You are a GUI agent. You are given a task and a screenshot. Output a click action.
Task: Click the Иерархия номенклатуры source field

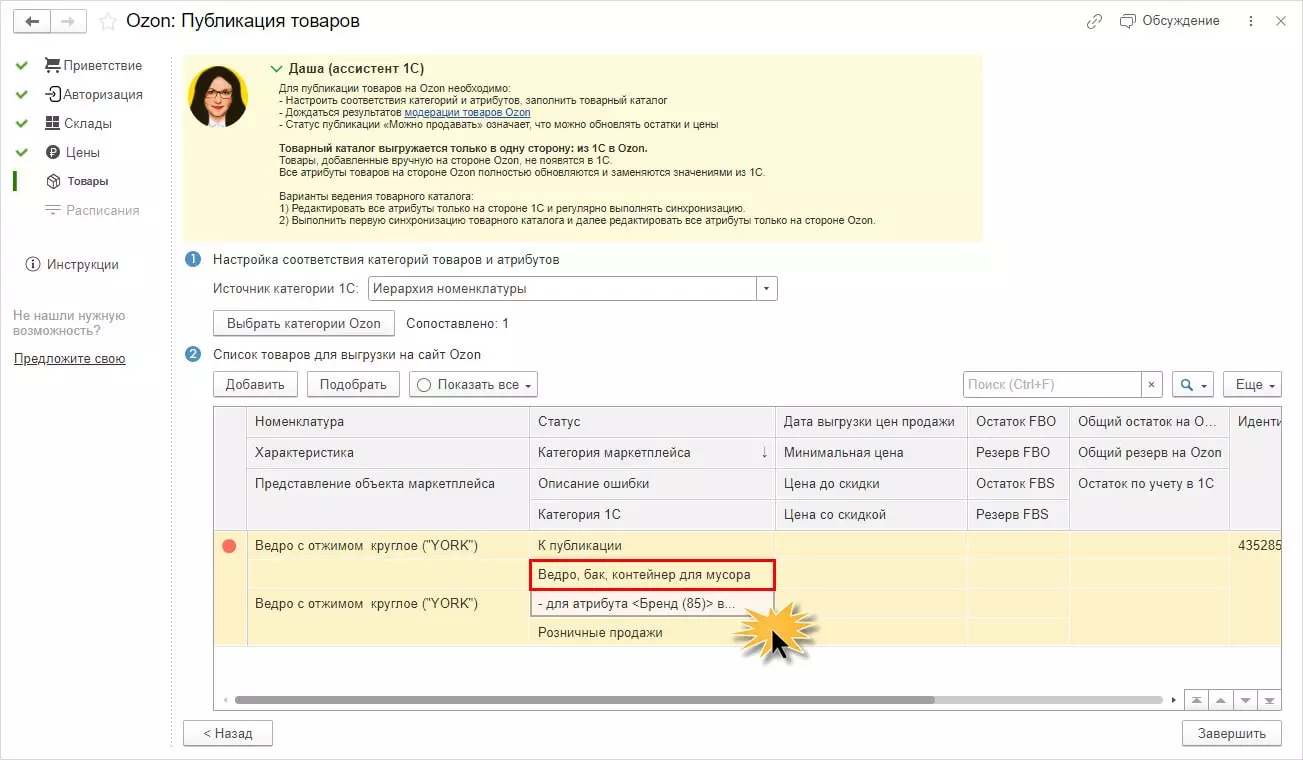(563, 289)
